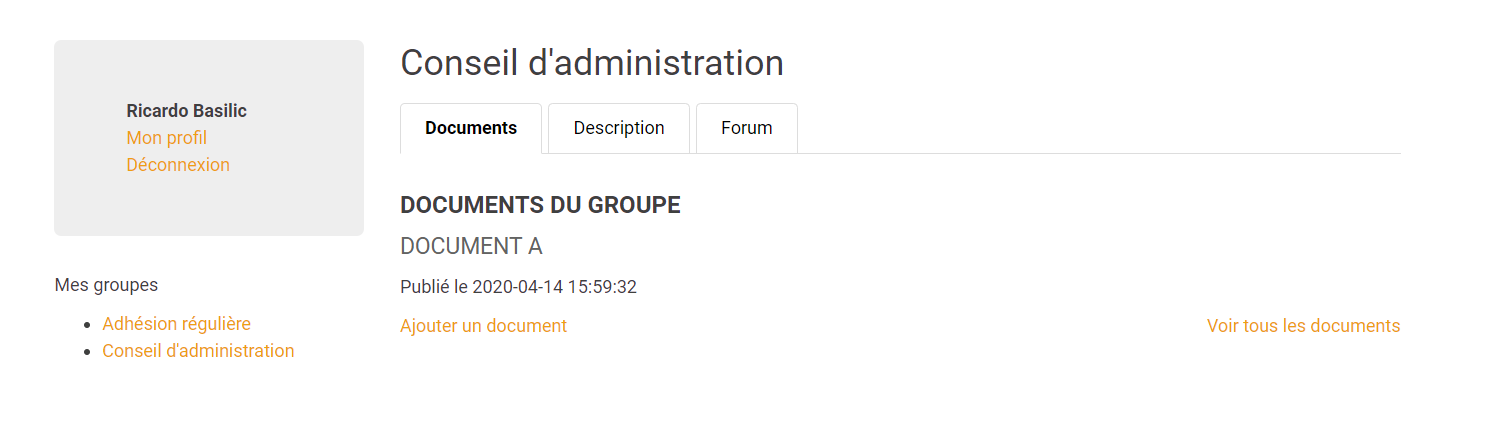1506x423 pixels.
Task: Open the Adhésion régulière group
Action: (176, 324)
